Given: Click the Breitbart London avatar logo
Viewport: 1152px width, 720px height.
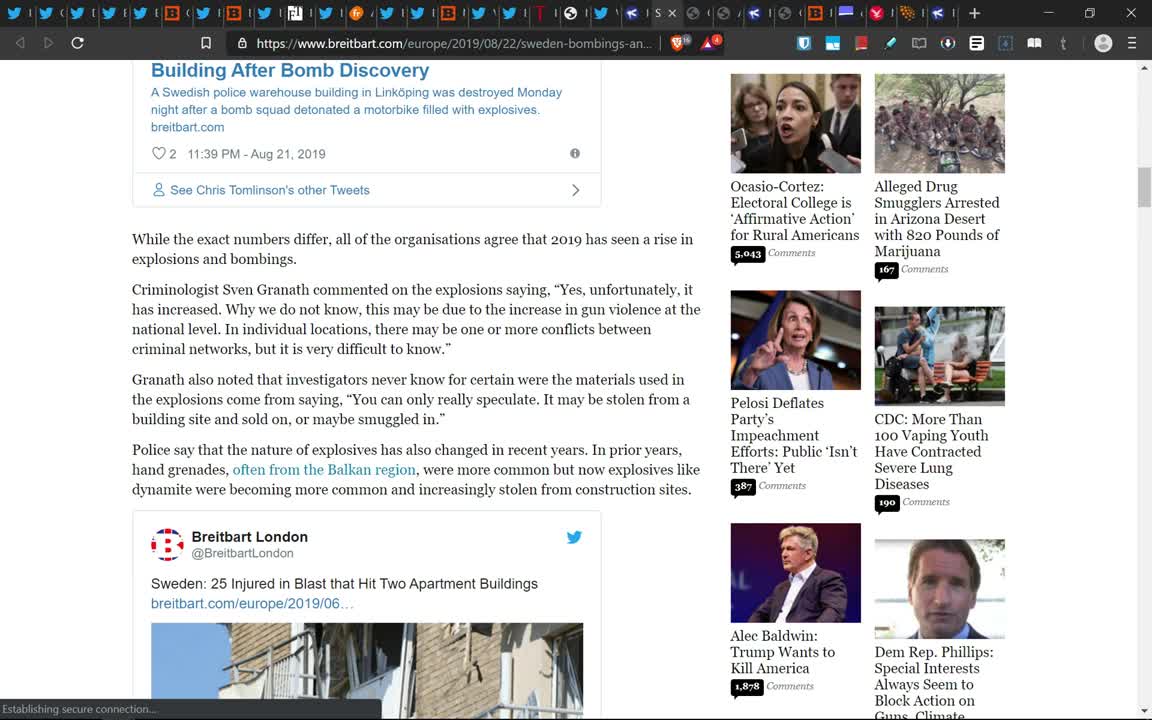Looking at the screenshot, I should click(168, 544).
